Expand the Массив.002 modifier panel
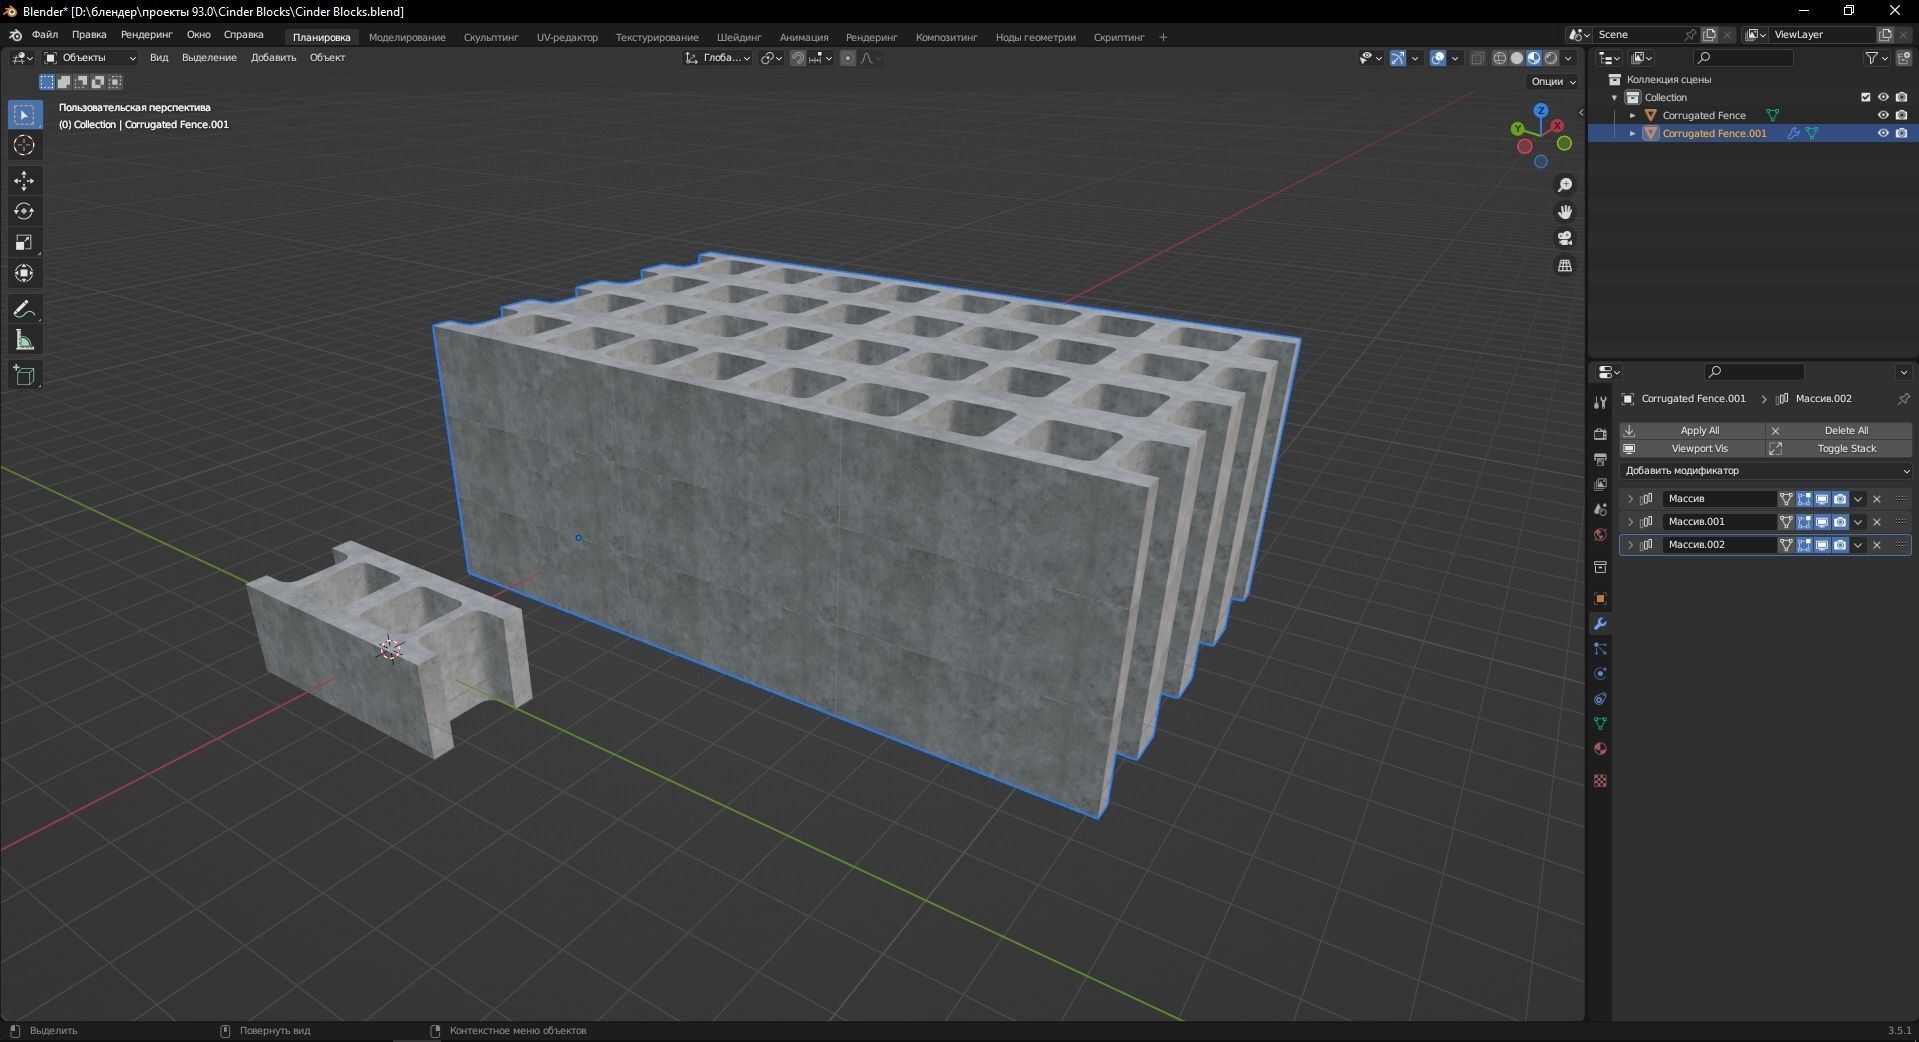The height and width of the screenshot is (1042, 1919). coord(1630,545)
